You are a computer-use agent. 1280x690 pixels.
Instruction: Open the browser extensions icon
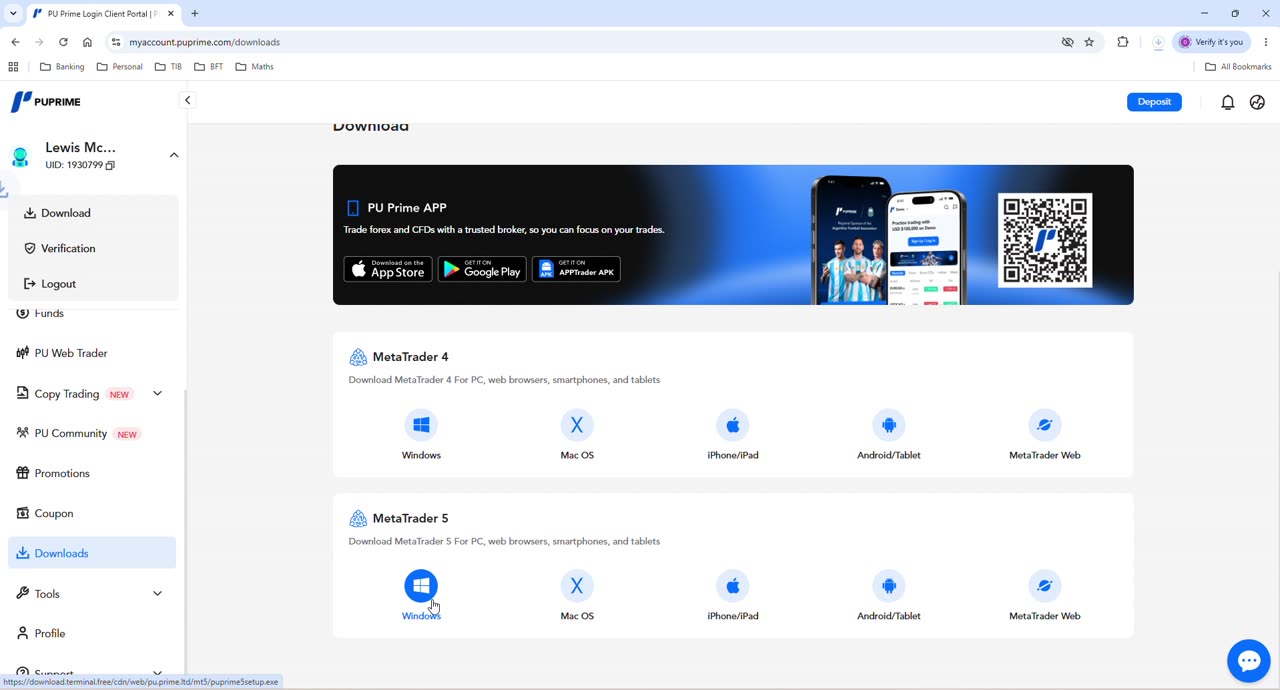[1123, 42]
